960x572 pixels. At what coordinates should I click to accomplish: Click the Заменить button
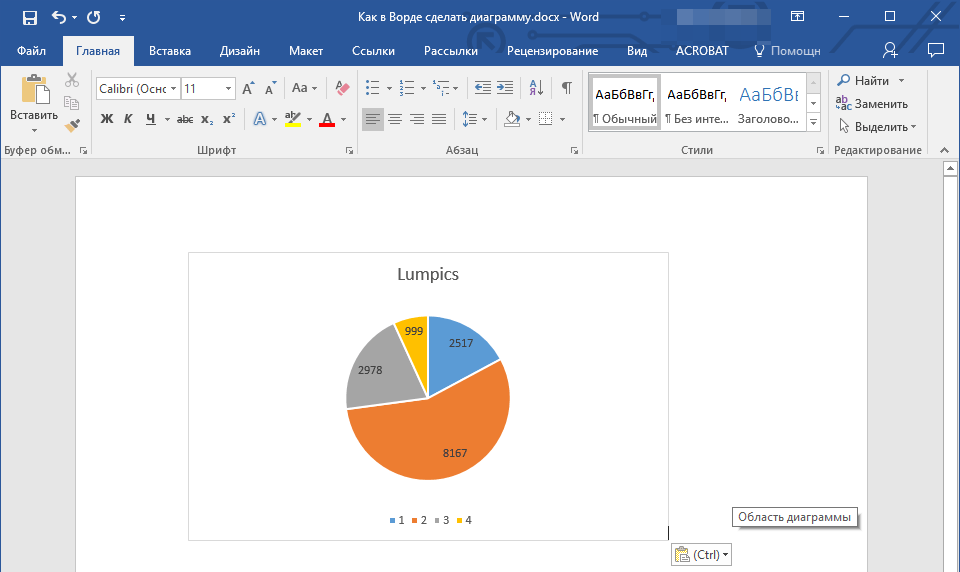click(x=872, y=103)
